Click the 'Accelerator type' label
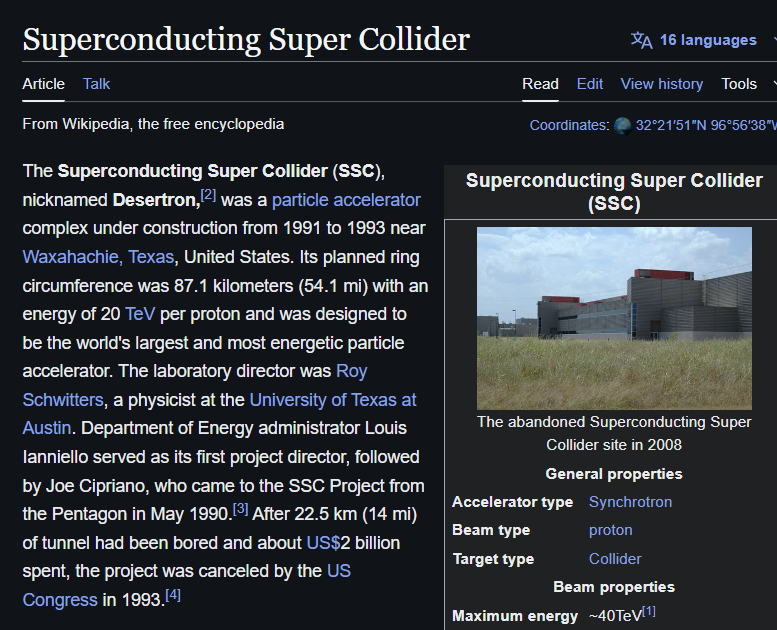Image resolution: width=777 pixels, height=630 pixels. (x=512, y=502)
